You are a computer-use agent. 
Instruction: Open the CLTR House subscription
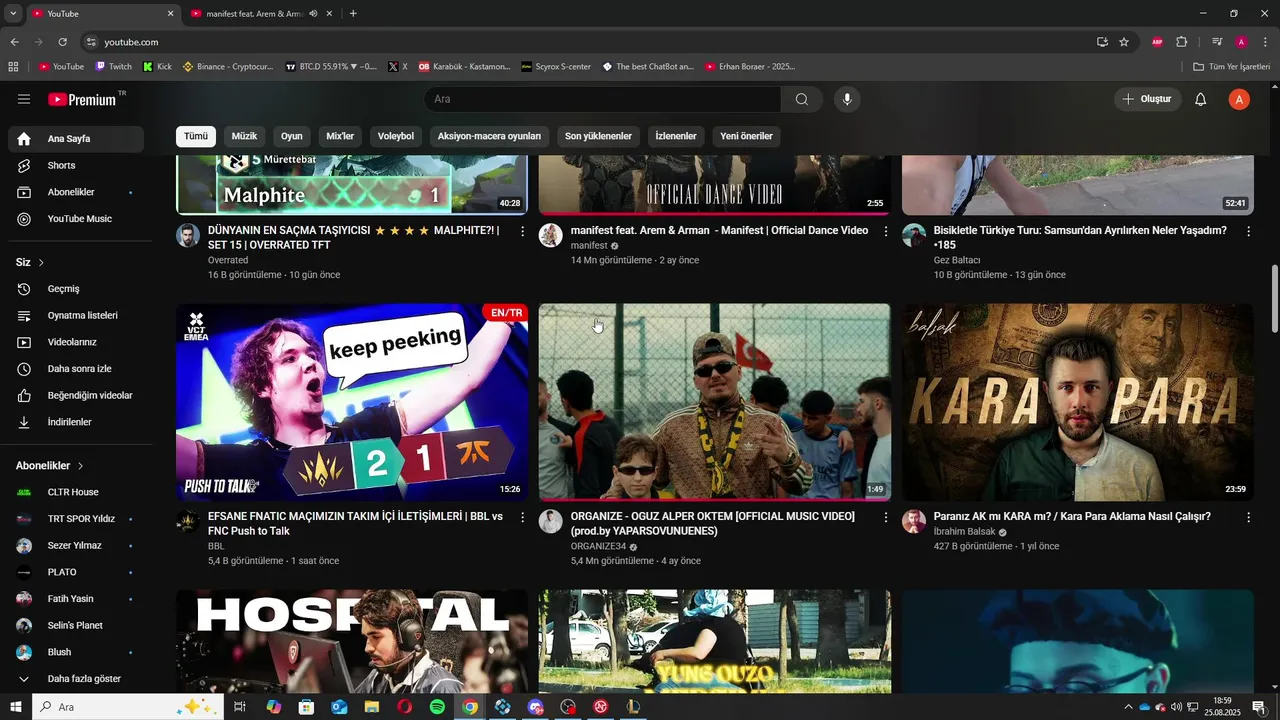(x=75, y=492)
